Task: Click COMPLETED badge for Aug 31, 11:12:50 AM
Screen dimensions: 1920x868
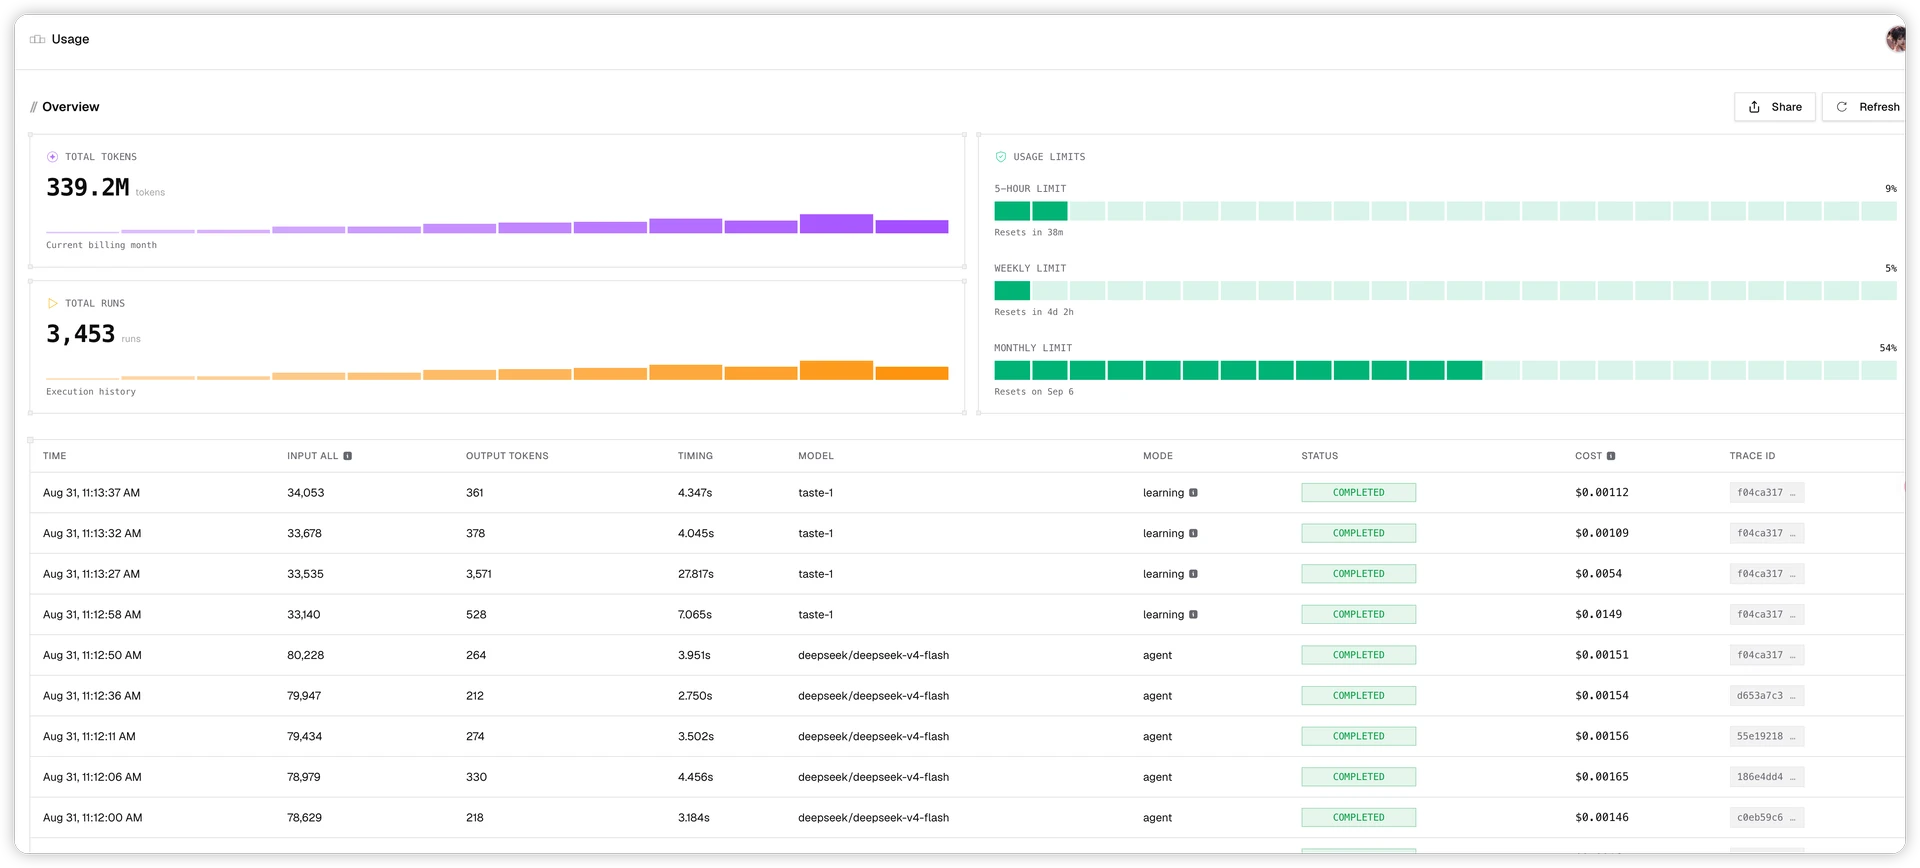Action: (x=1358, y=655)
